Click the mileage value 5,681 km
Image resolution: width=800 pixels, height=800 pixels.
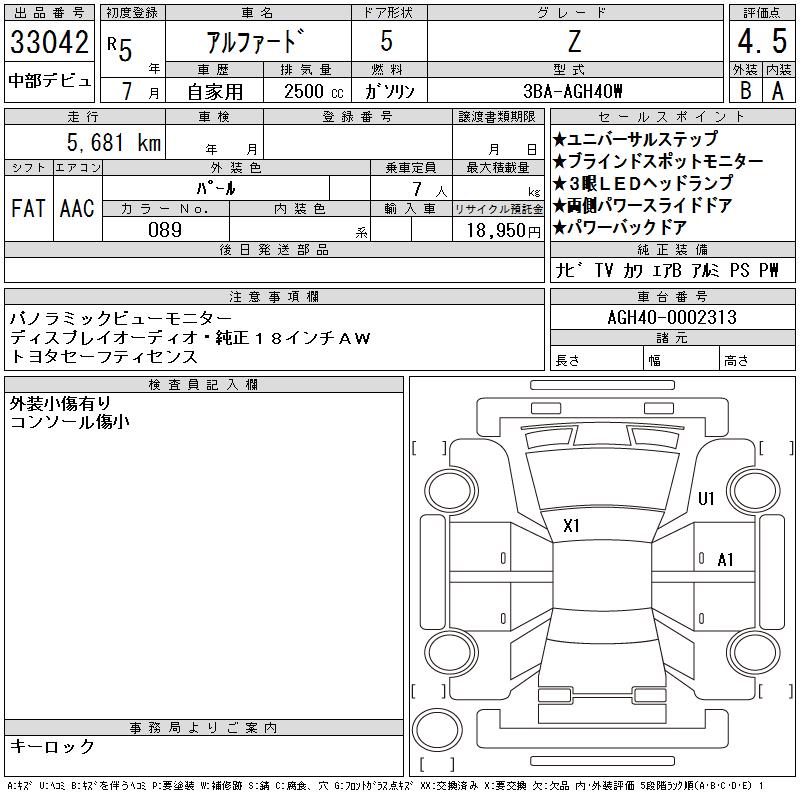pyautogui.click(x=114, y=142)
